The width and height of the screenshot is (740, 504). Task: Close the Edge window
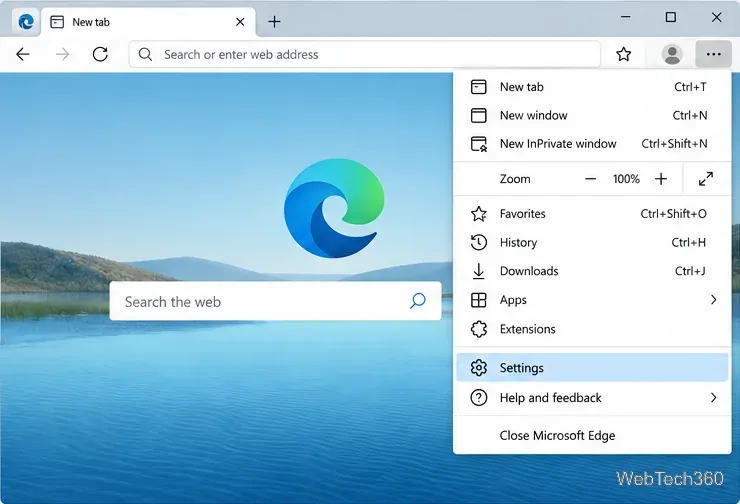coord(716,17)
